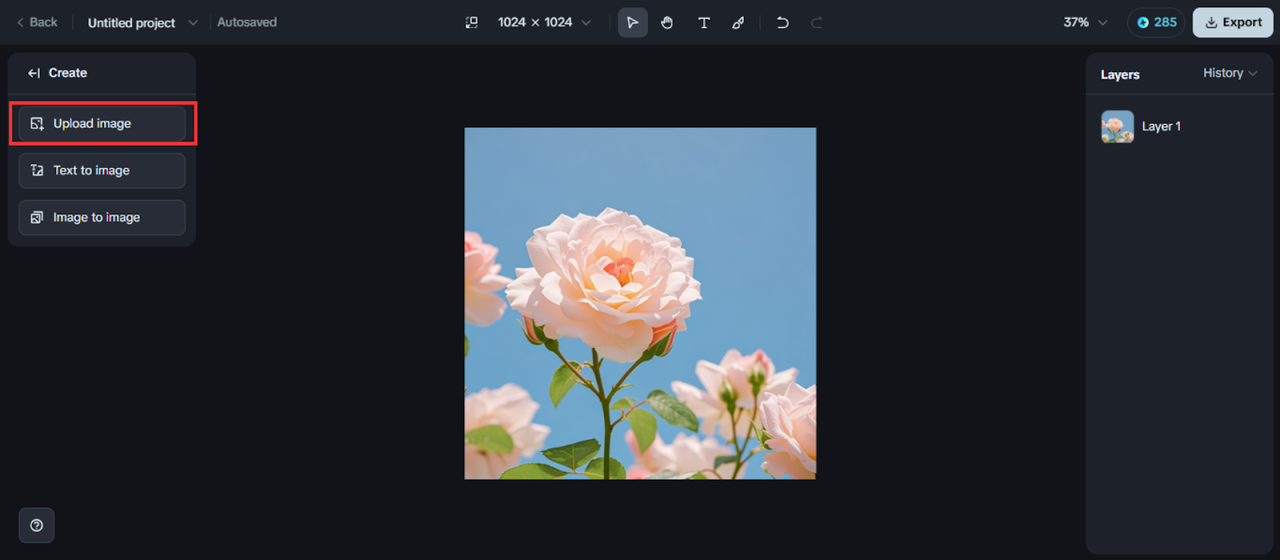1280x560 pixels.
Task: Click the canvas resize icon
Action: 472,22
